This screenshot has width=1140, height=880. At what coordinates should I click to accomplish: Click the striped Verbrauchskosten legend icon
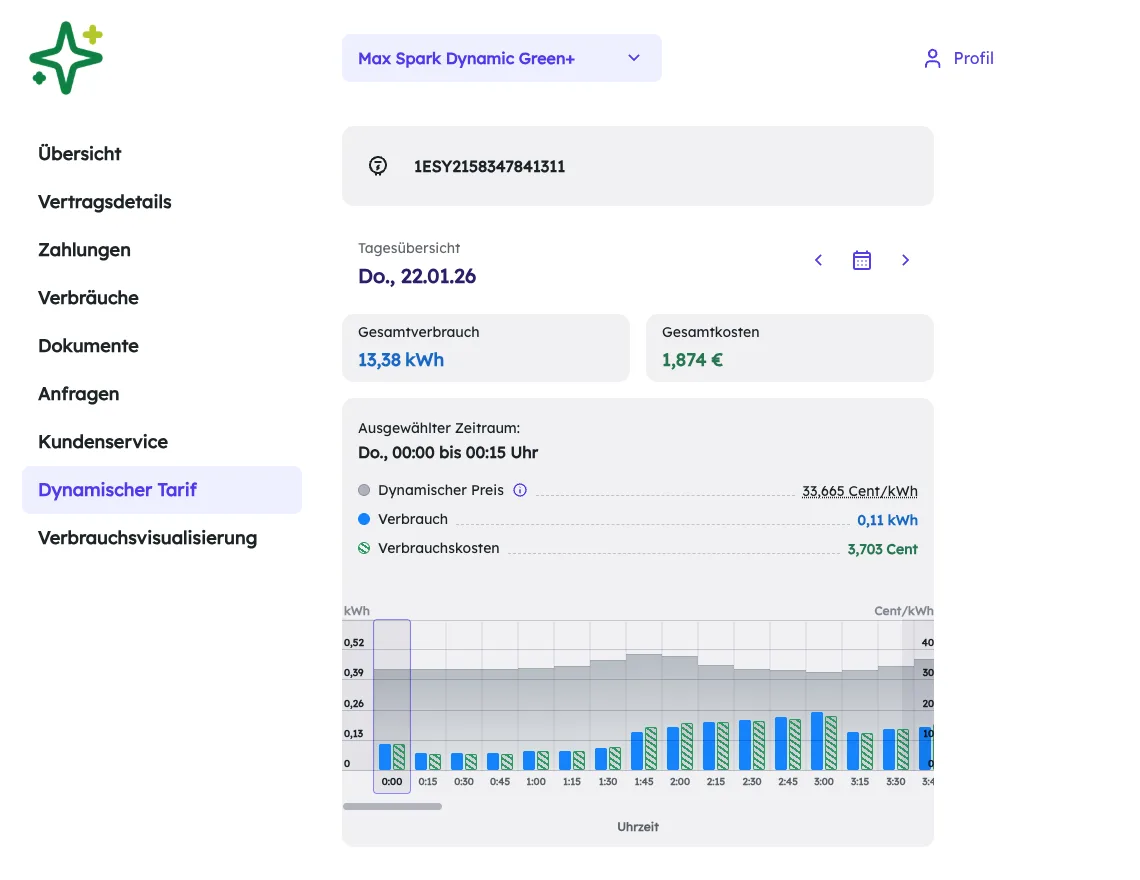pyautogui.click(x=364, y=548)
